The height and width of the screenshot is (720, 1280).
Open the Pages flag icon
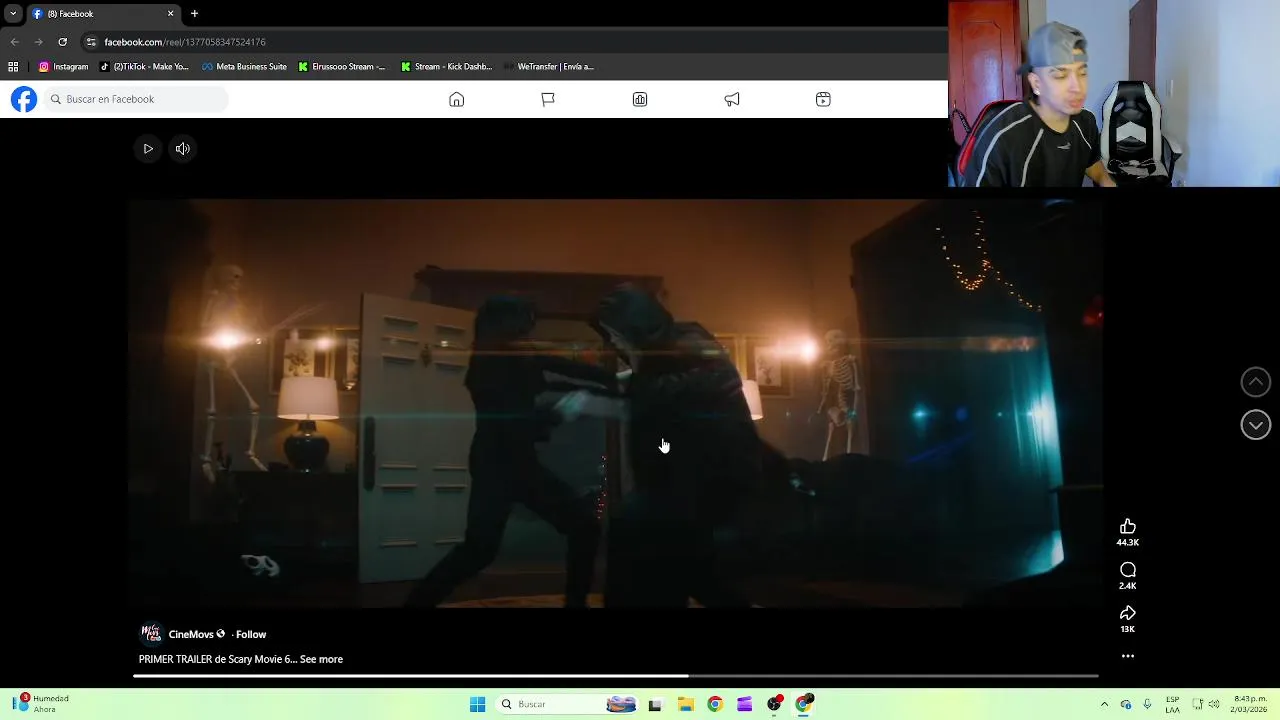[x=548, y=99]
